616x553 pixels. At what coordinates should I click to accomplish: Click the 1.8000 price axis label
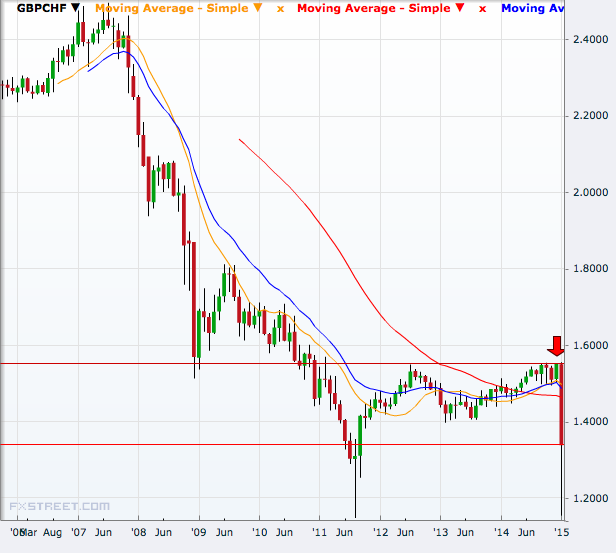pyautogui.click(x=590, y=269)
